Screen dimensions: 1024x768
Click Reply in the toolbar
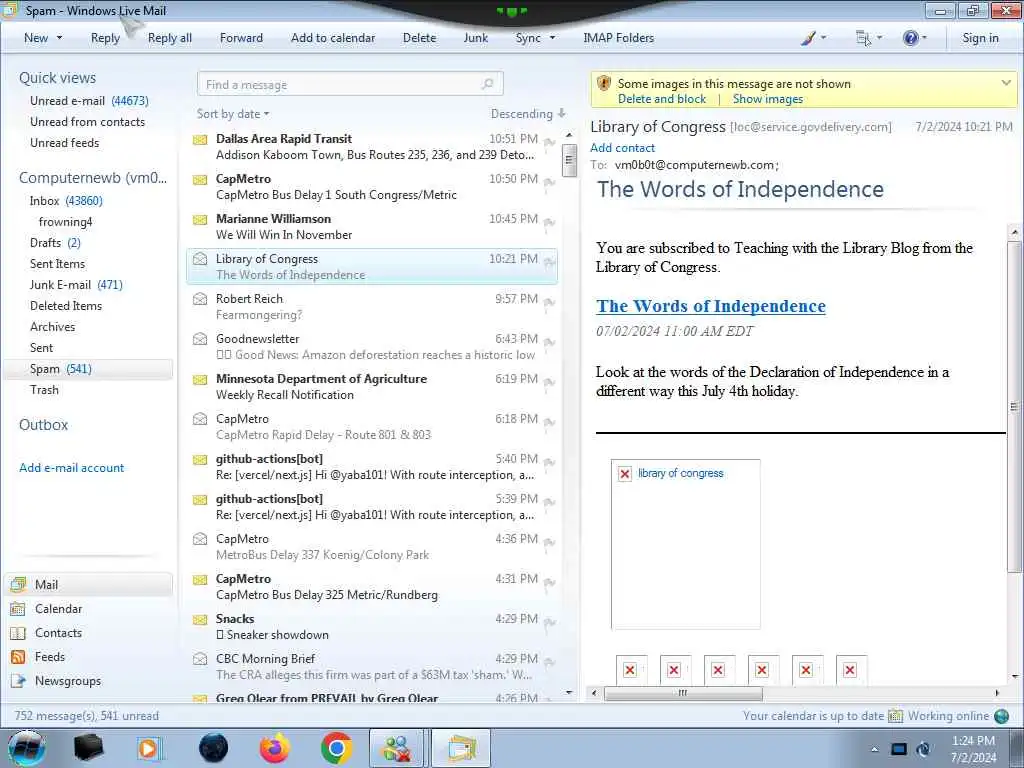[105, 38]
